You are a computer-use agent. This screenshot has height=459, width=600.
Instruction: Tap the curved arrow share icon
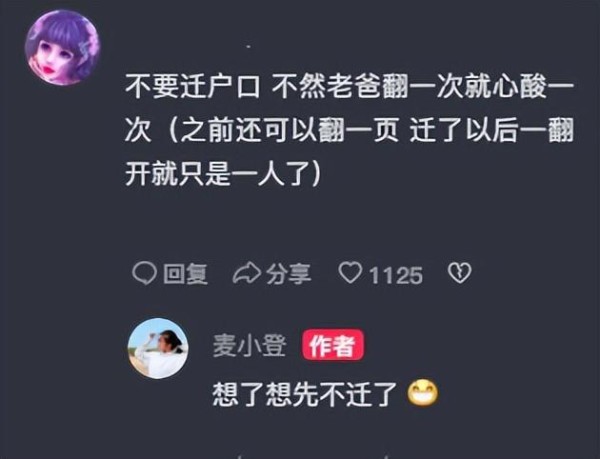247,273
